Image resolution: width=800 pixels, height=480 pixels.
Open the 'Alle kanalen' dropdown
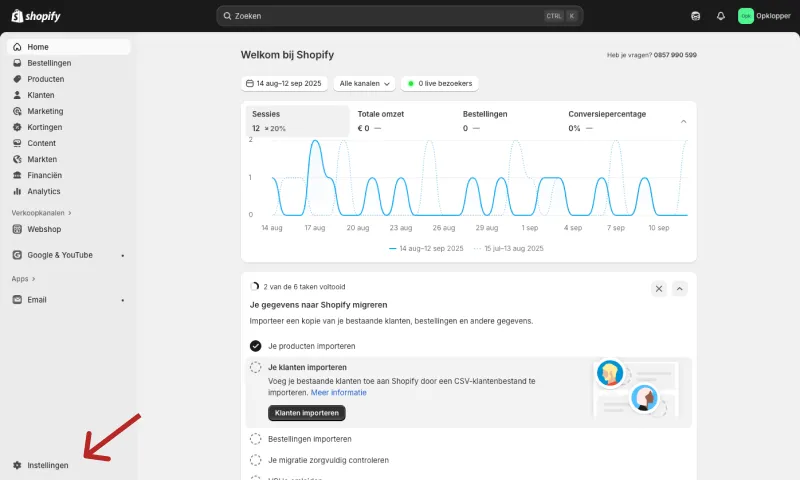pyautogui.click(x=364, y=83)
